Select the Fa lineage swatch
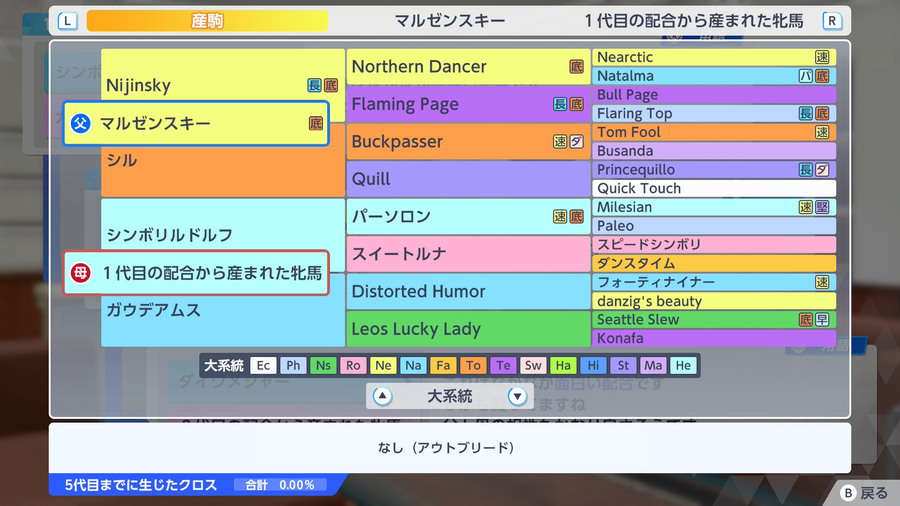900x506 pixels. pos(443,365)
